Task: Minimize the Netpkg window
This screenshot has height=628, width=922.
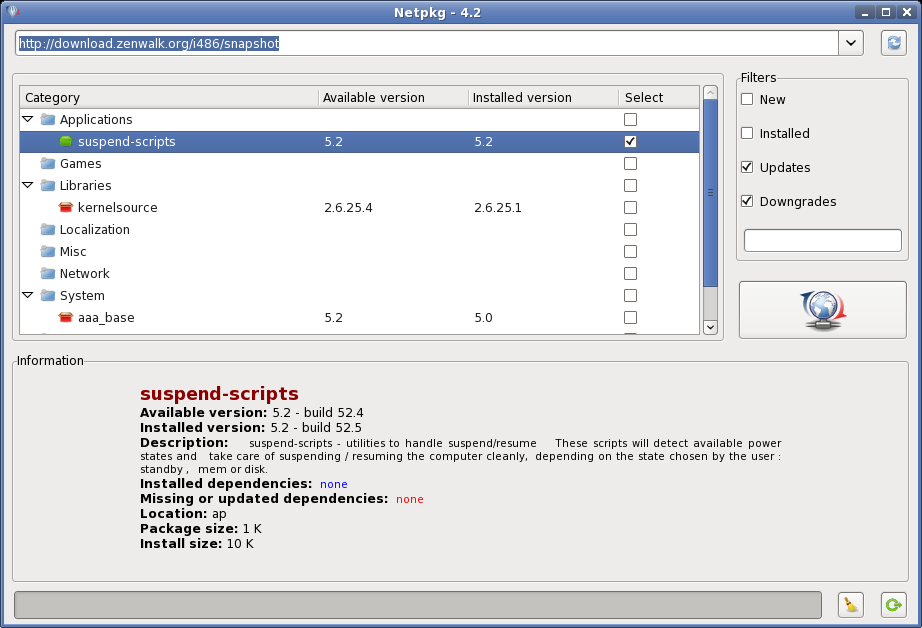Action: click(864, 12)
